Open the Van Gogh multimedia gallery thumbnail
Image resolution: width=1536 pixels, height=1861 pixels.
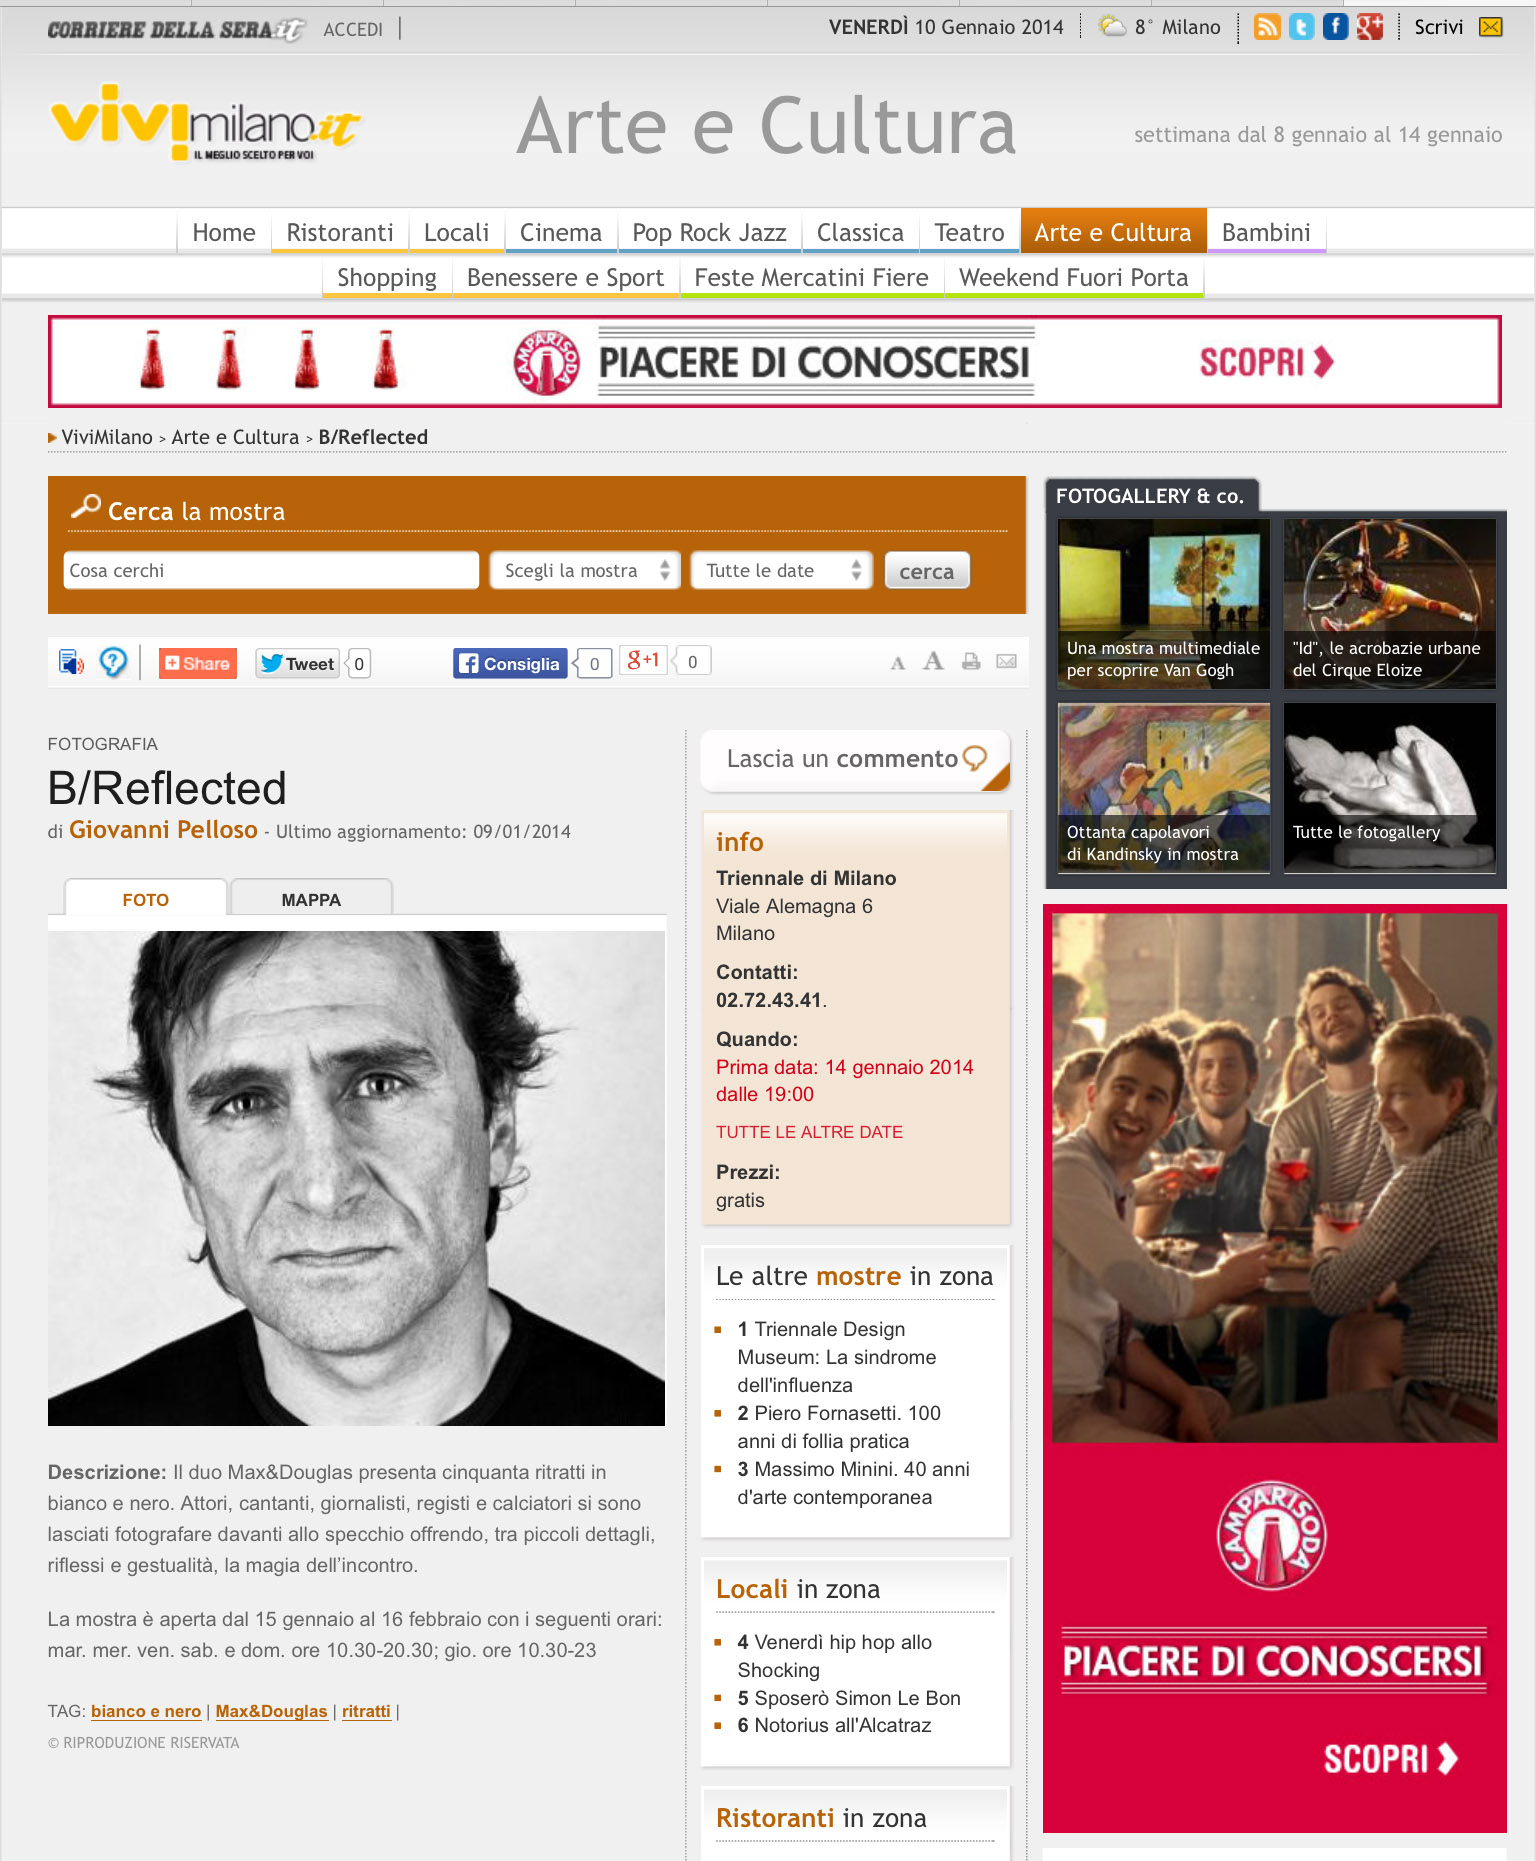coord(1163,603)
